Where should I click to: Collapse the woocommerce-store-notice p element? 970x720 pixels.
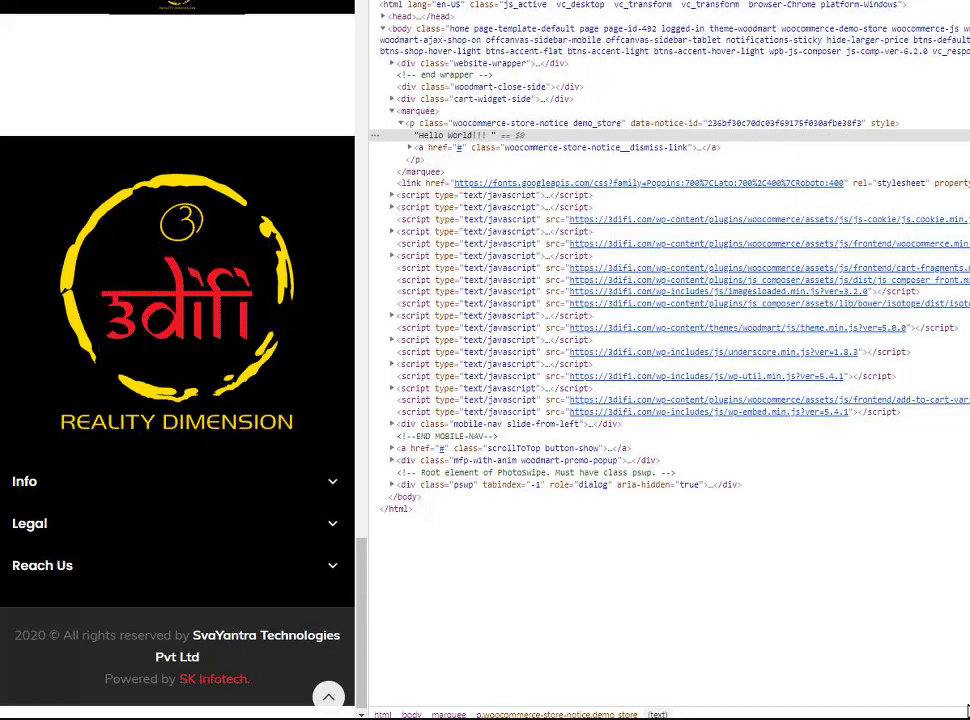tap(401, 123)
